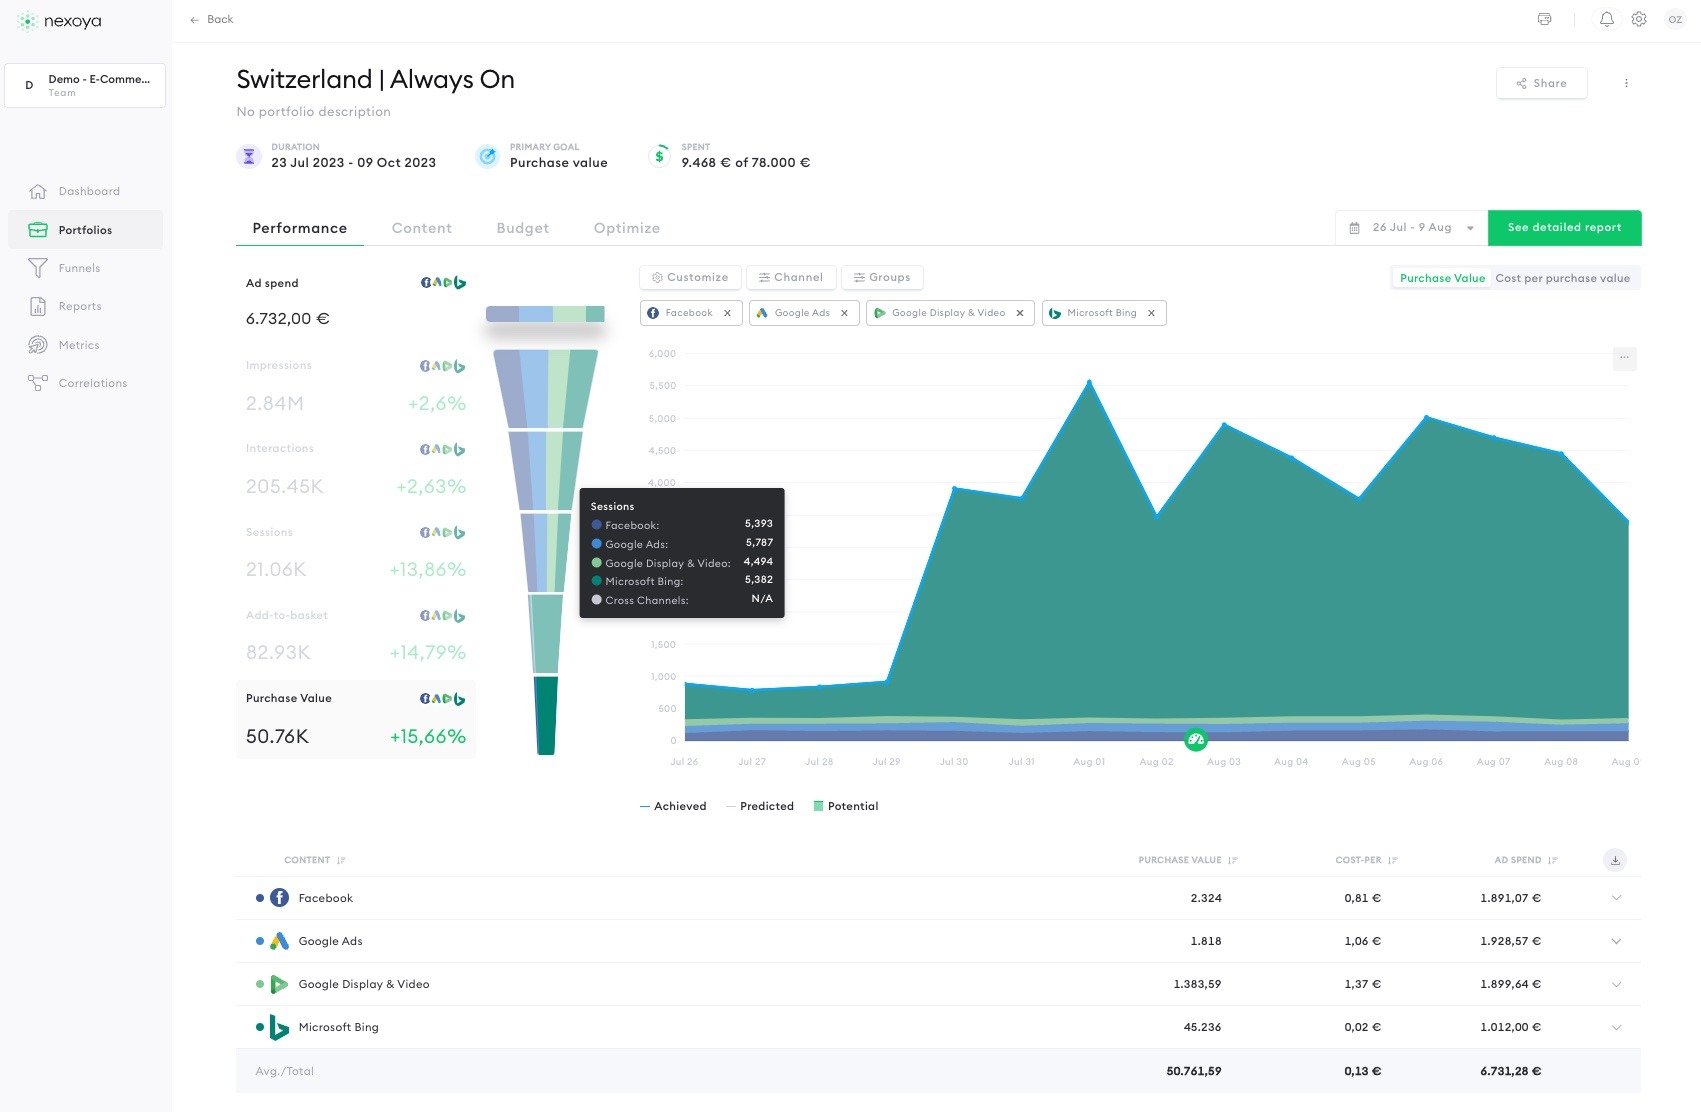
Task: Open settings via the gear icon
Action: pos(1639,19)
